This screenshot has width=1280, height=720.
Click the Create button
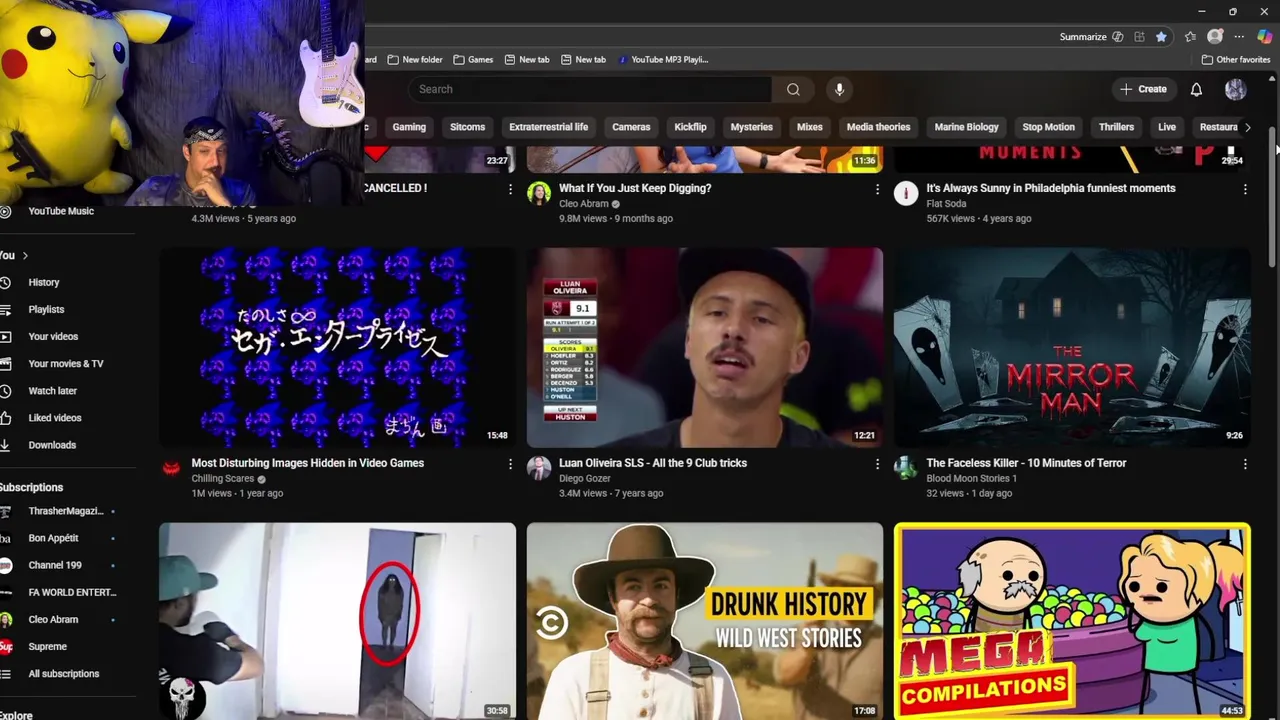1143,89
